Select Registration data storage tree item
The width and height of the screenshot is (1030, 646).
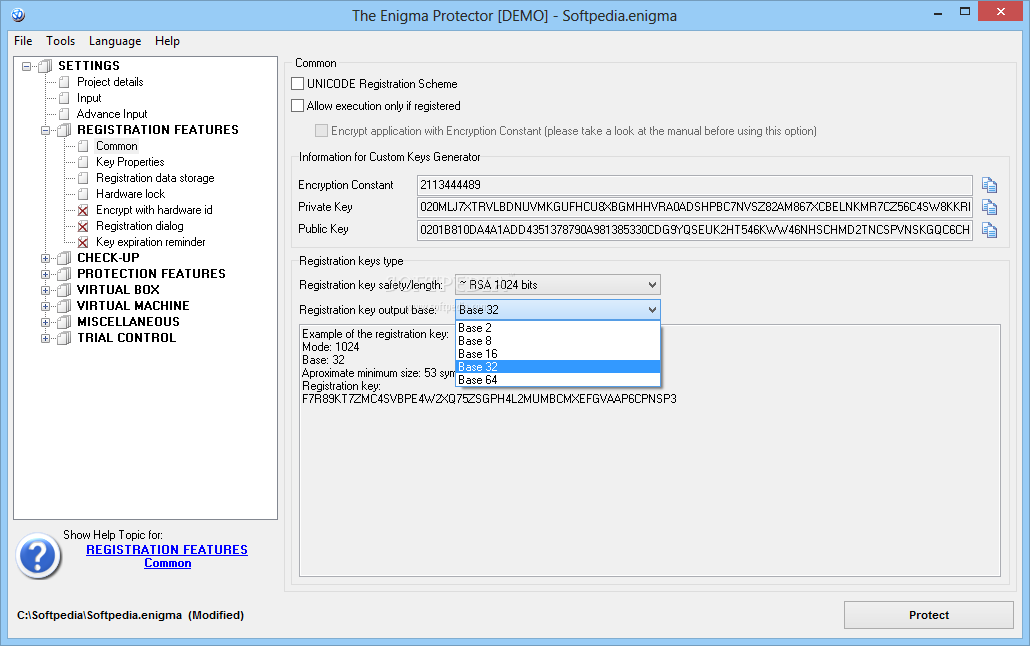[155, 178]
